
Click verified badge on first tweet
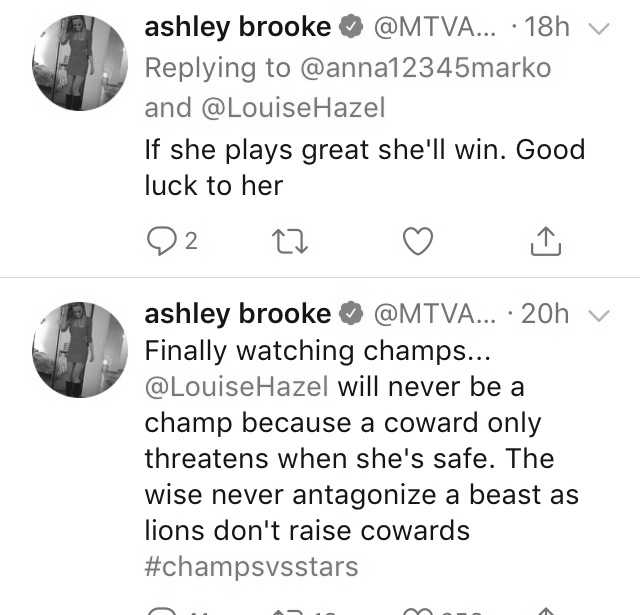pyautogui.click(x=351, y=27)
